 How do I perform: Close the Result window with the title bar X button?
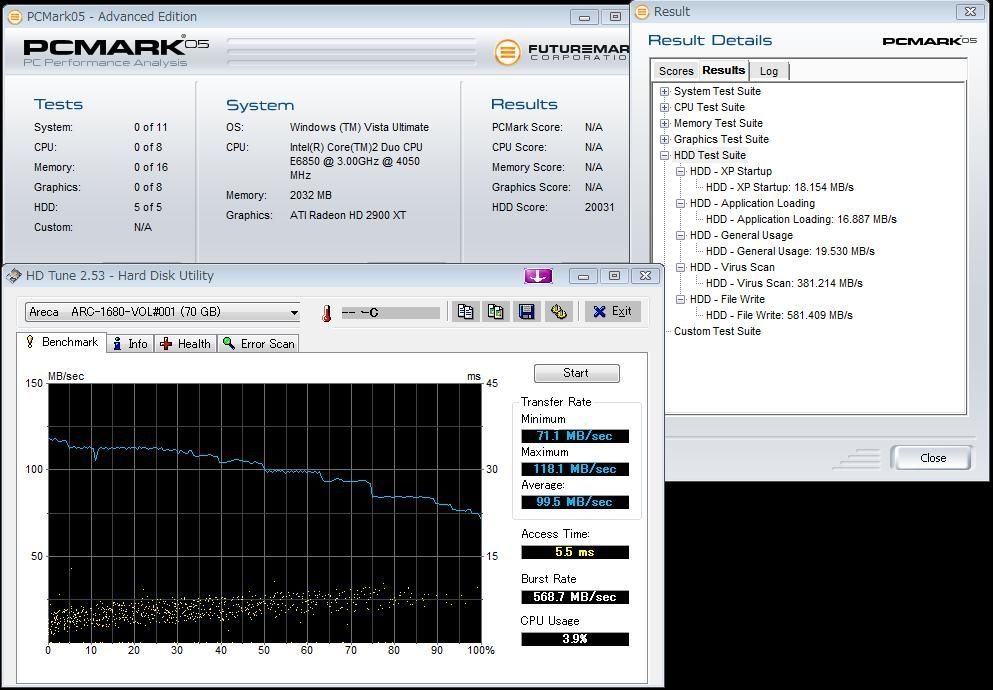[x=970, y=11]
